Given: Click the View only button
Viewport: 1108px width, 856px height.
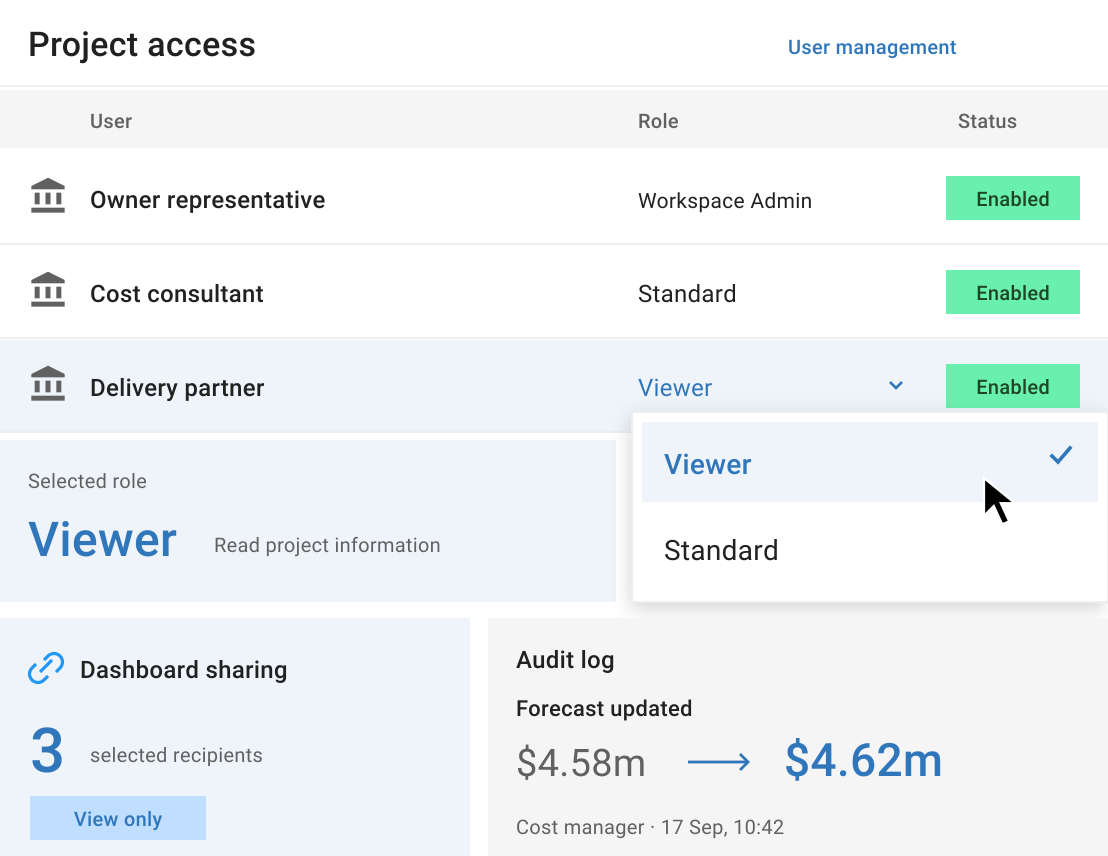Looking at the screenshot, I should click(x=118, y=818).
